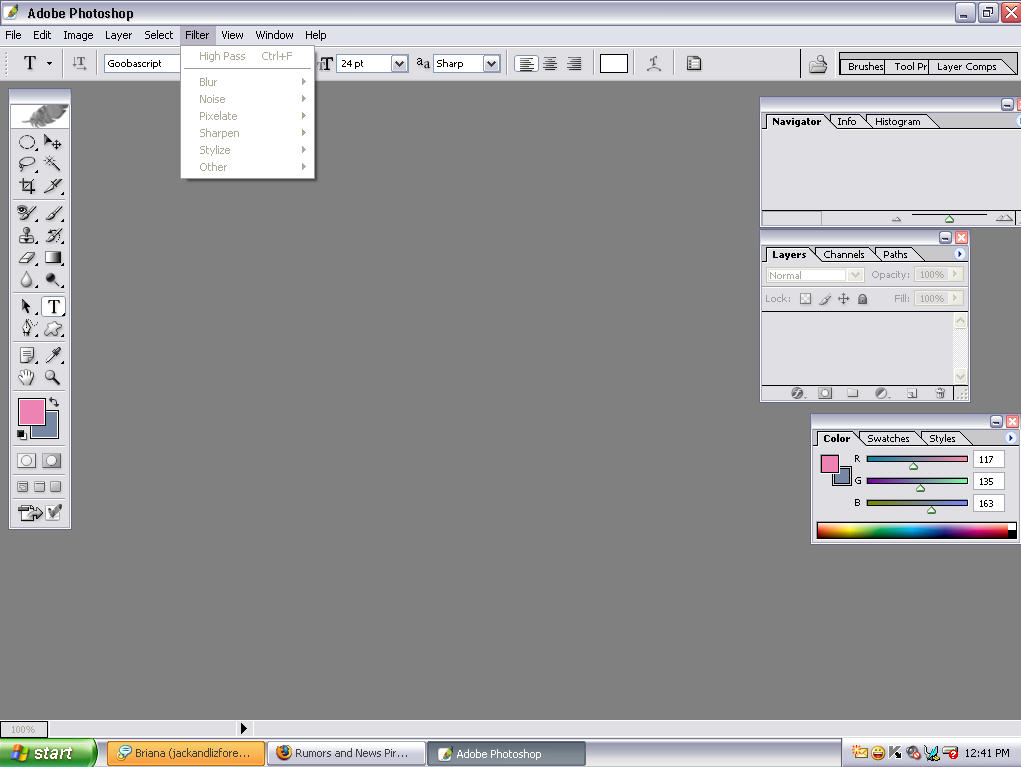Select the Zoom magnifier tool
Image resolution: width=1021 pixels, height=767 pixels.
tap(53, 377)
